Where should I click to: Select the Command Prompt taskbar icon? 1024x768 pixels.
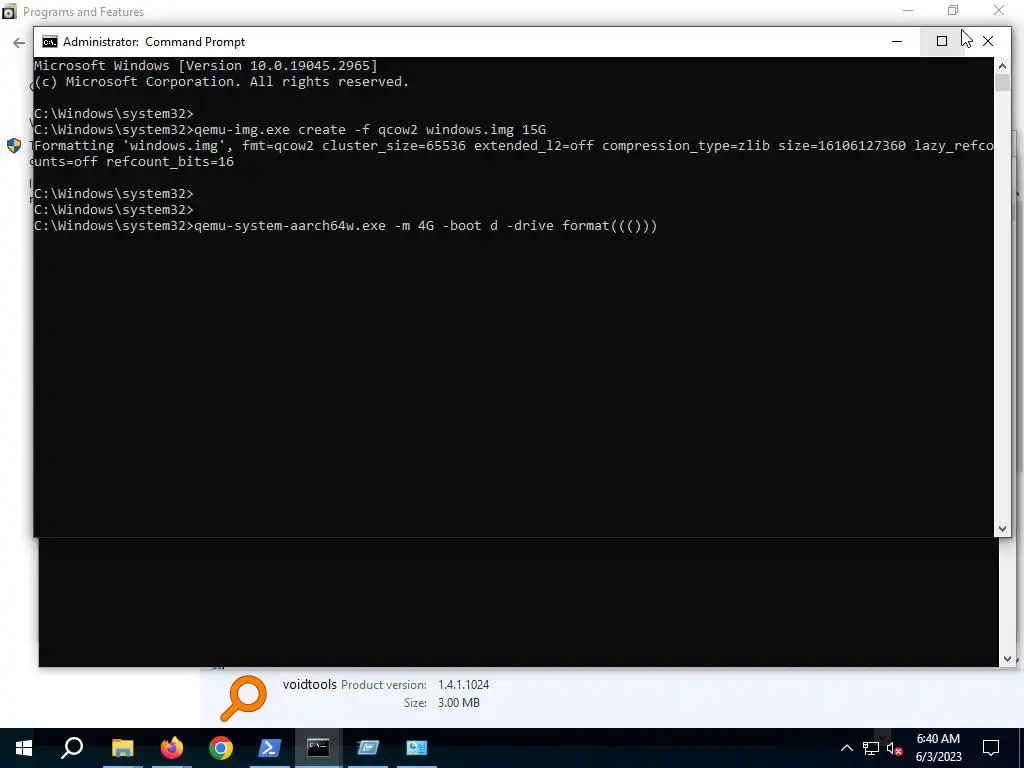click(x=319, y=748)
